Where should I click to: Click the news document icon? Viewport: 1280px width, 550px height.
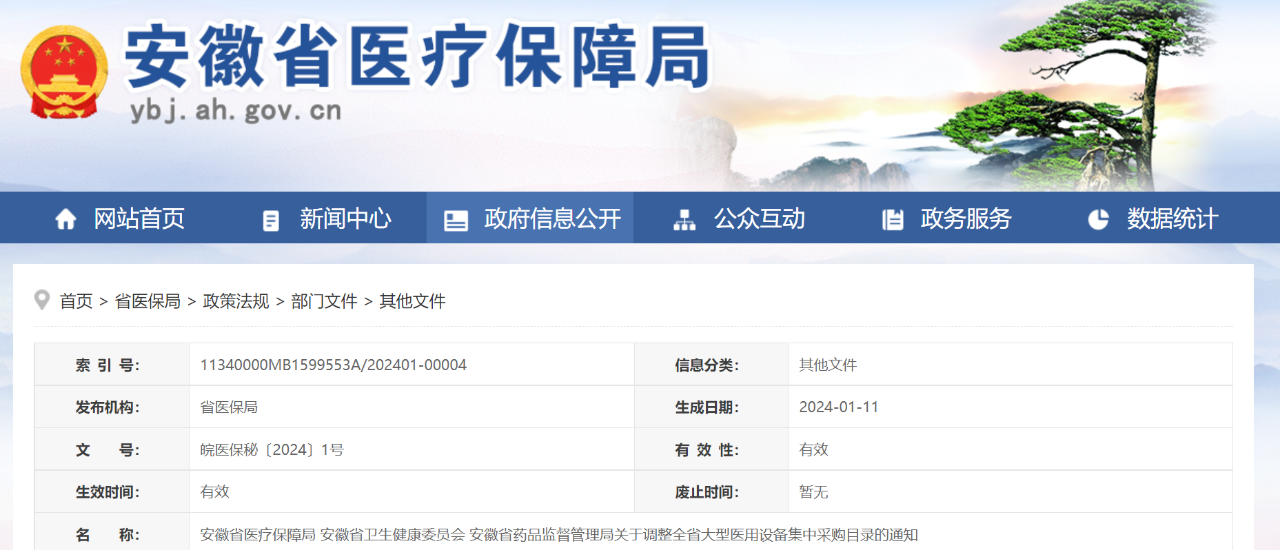271,220
